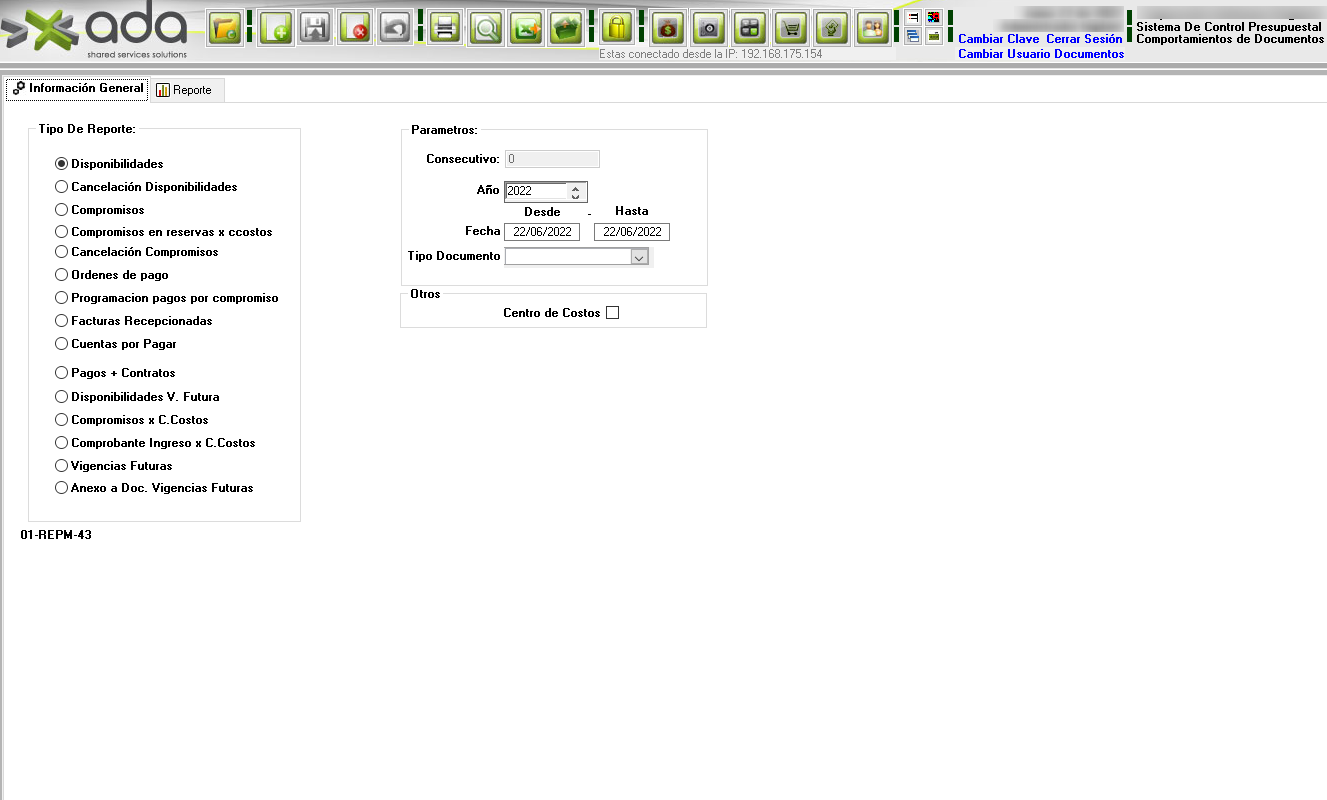Click the Desde date input field
1327x800 pixels.
coord(542,232)
